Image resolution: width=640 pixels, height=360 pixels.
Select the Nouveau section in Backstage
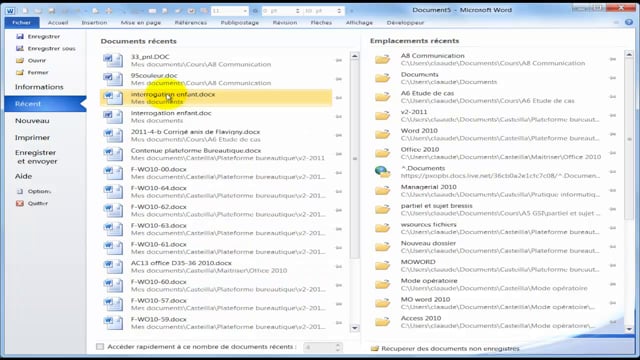(x=32, y=121)
